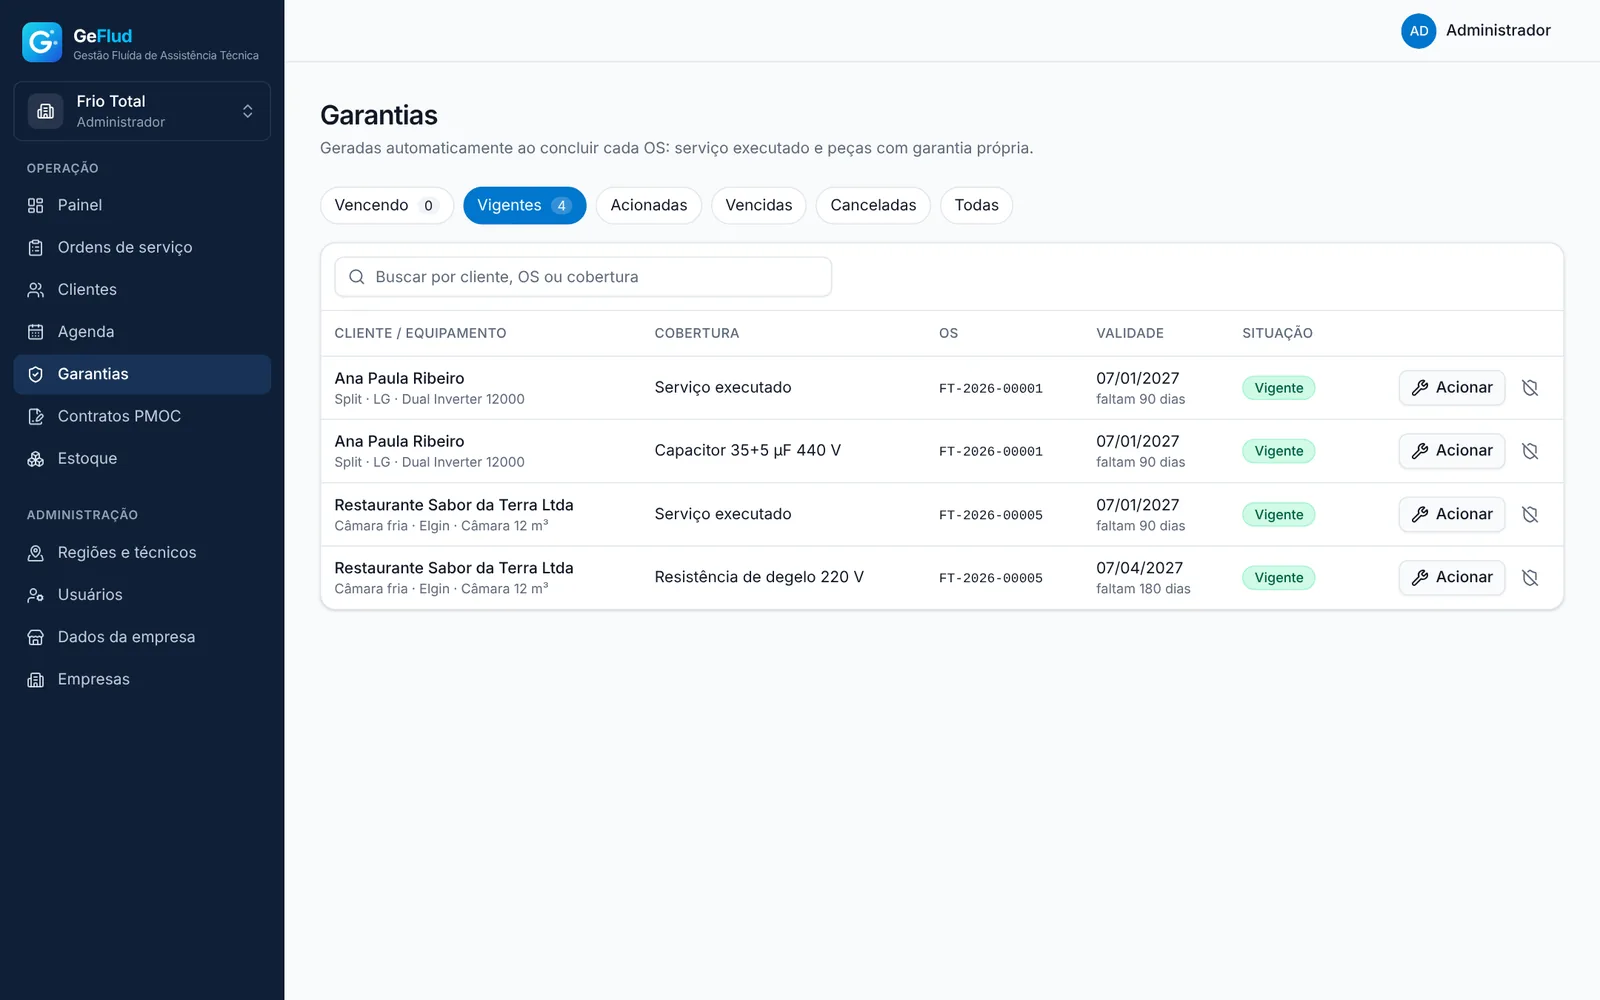Click the Administrador user name
Viewport: 1600px width, 1000px height.
pyautogui.click(x=1498, y=31)
